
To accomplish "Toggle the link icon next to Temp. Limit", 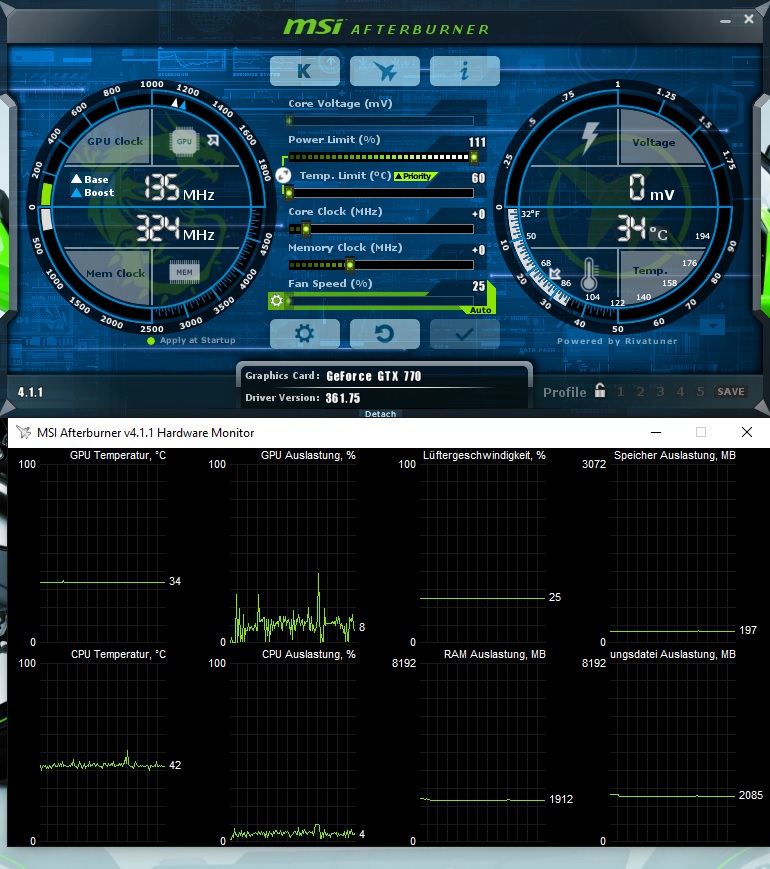I will (x=283, y=175).
